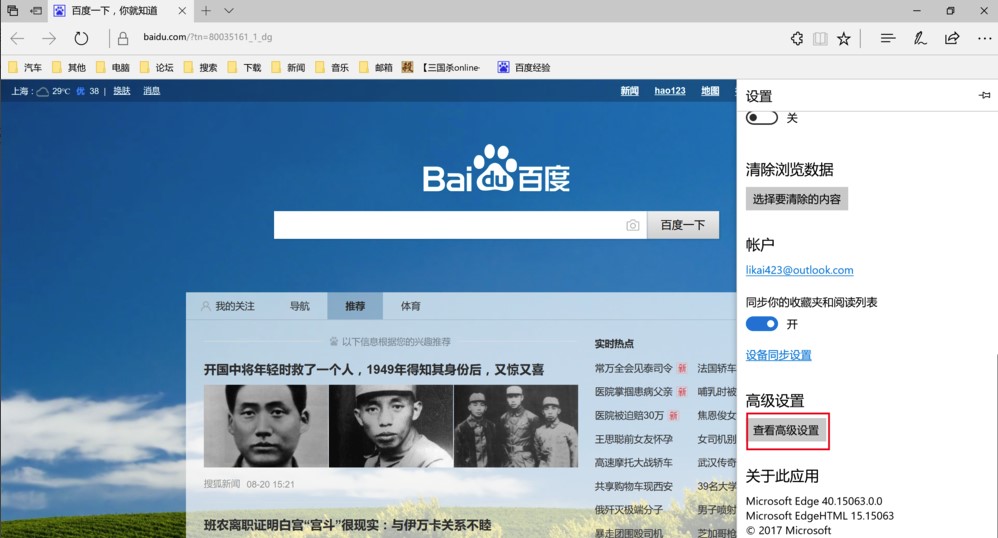The height and width of the screenshot is (538, 998).
Task: Click 换肤 link
Action: 122,91
